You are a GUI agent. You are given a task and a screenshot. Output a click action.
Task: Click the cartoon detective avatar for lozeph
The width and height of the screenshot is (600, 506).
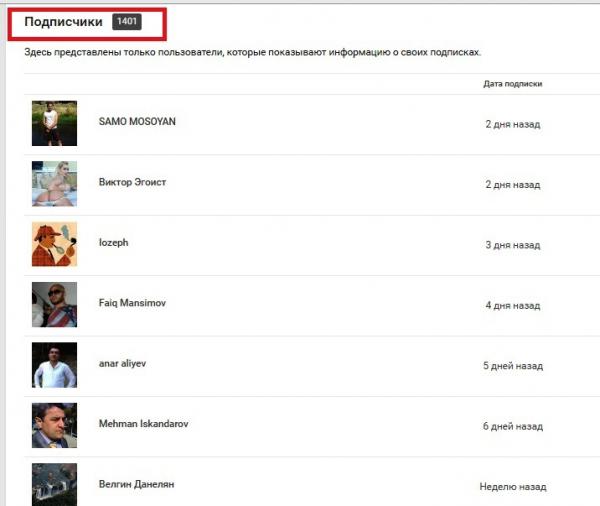pyautogui.click(x=54, y=244)
